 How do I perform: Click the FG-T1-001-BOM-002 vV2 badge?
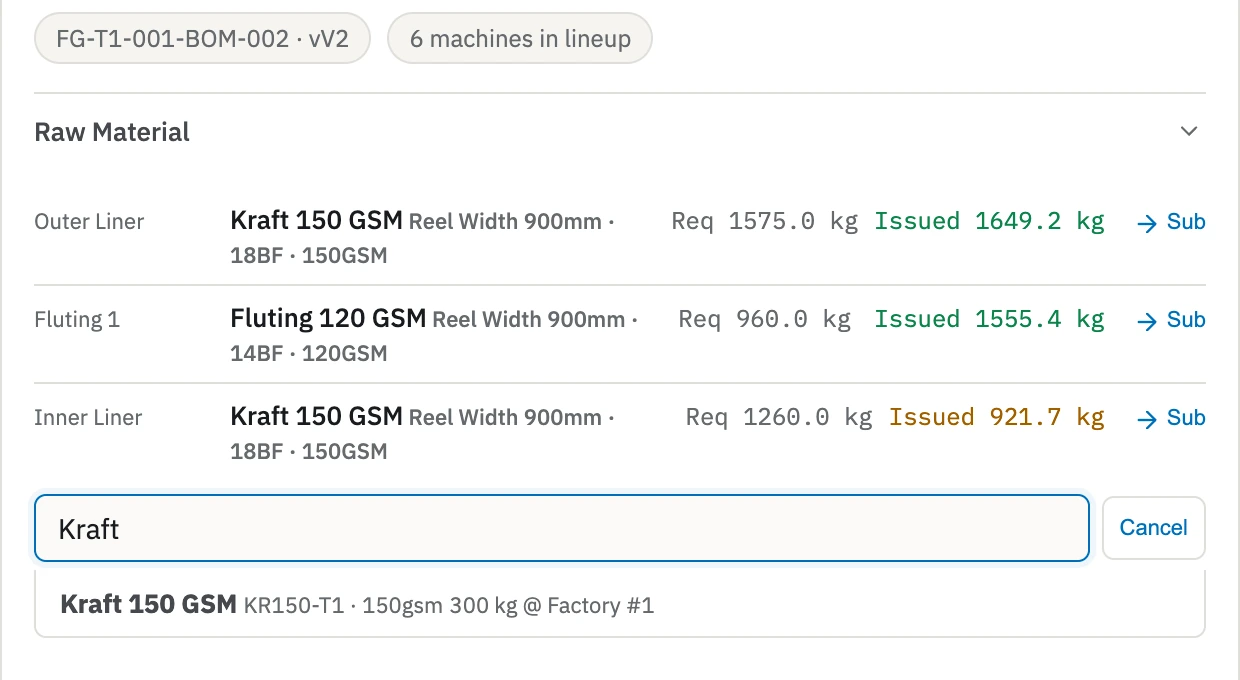[x=202, y=39]
